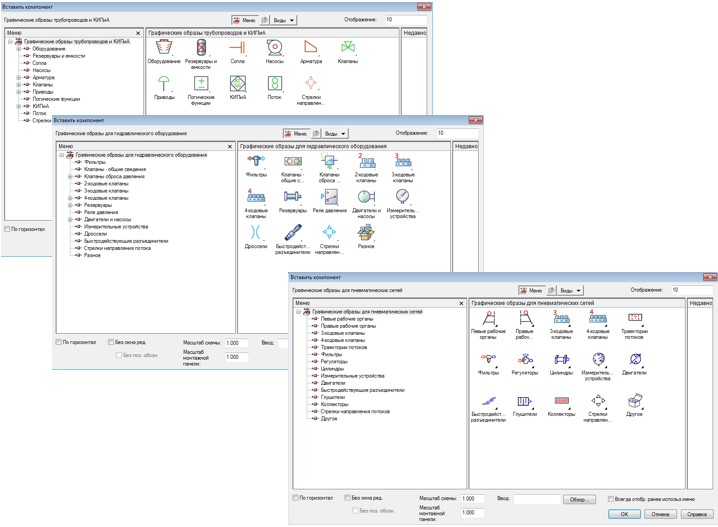Select Стрелки направления потоков tree item
Screen dimensions: 718x527
coord(355,412)
